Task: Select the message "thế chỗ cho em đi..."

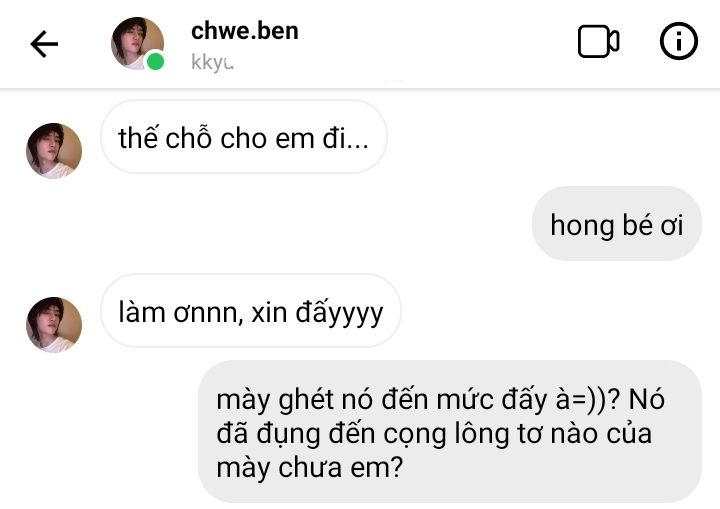Action: click(x=244, y=137)
